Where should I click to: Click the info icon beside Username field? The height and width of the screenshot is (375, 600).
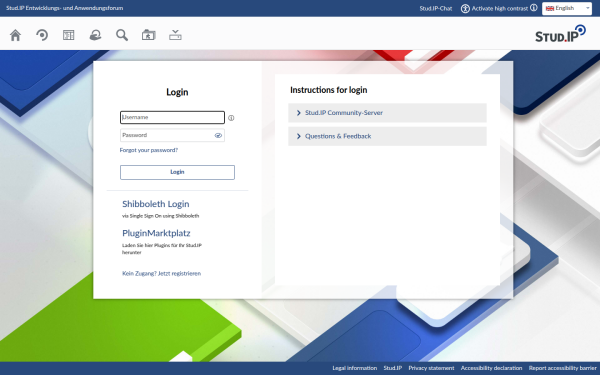click(231, 118)
